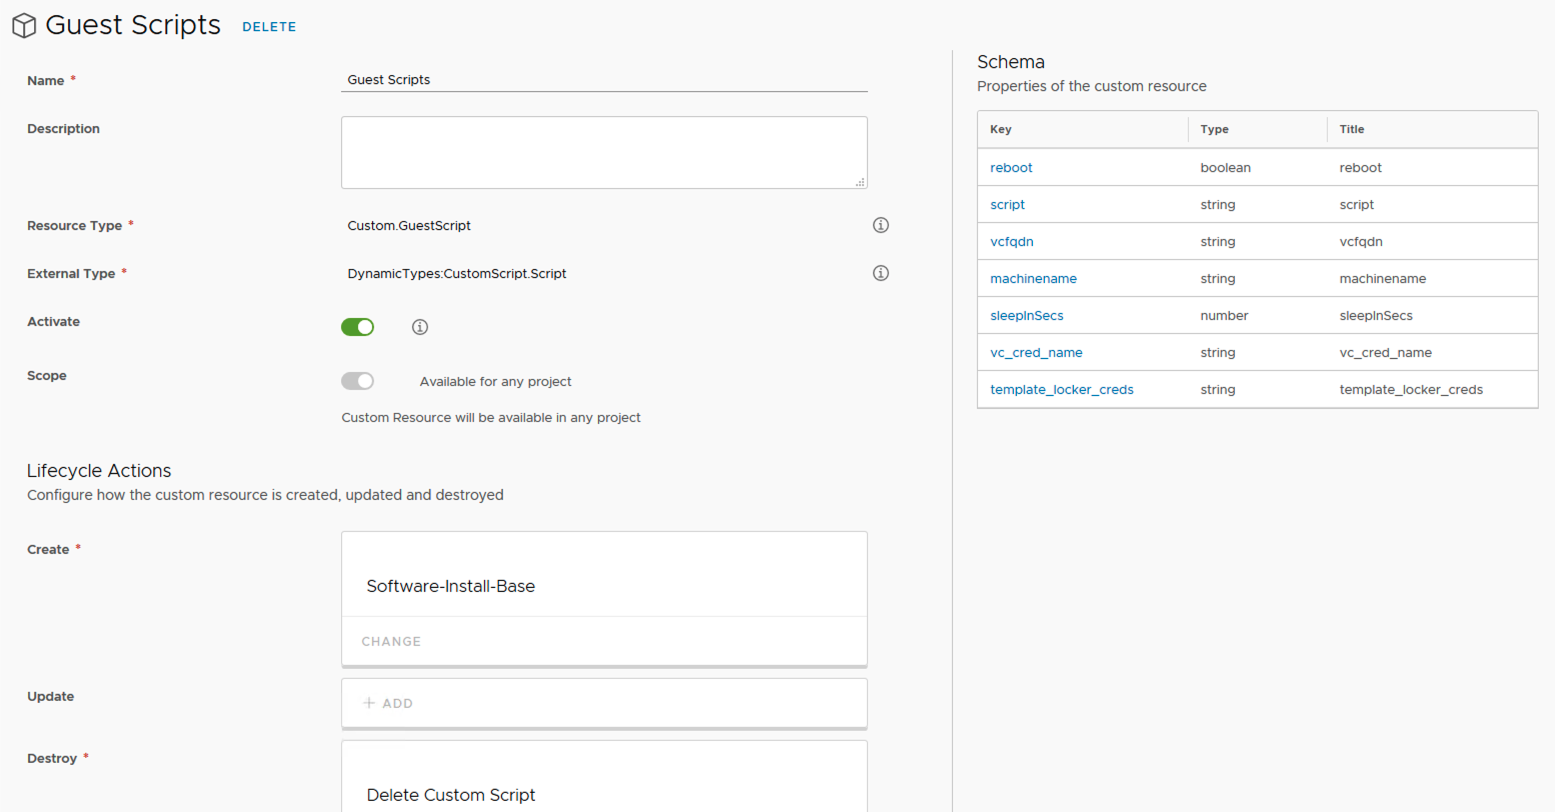Open template_locker_creds schema property
Viewport: 1555px width, 812px height.
(1061, 390)
